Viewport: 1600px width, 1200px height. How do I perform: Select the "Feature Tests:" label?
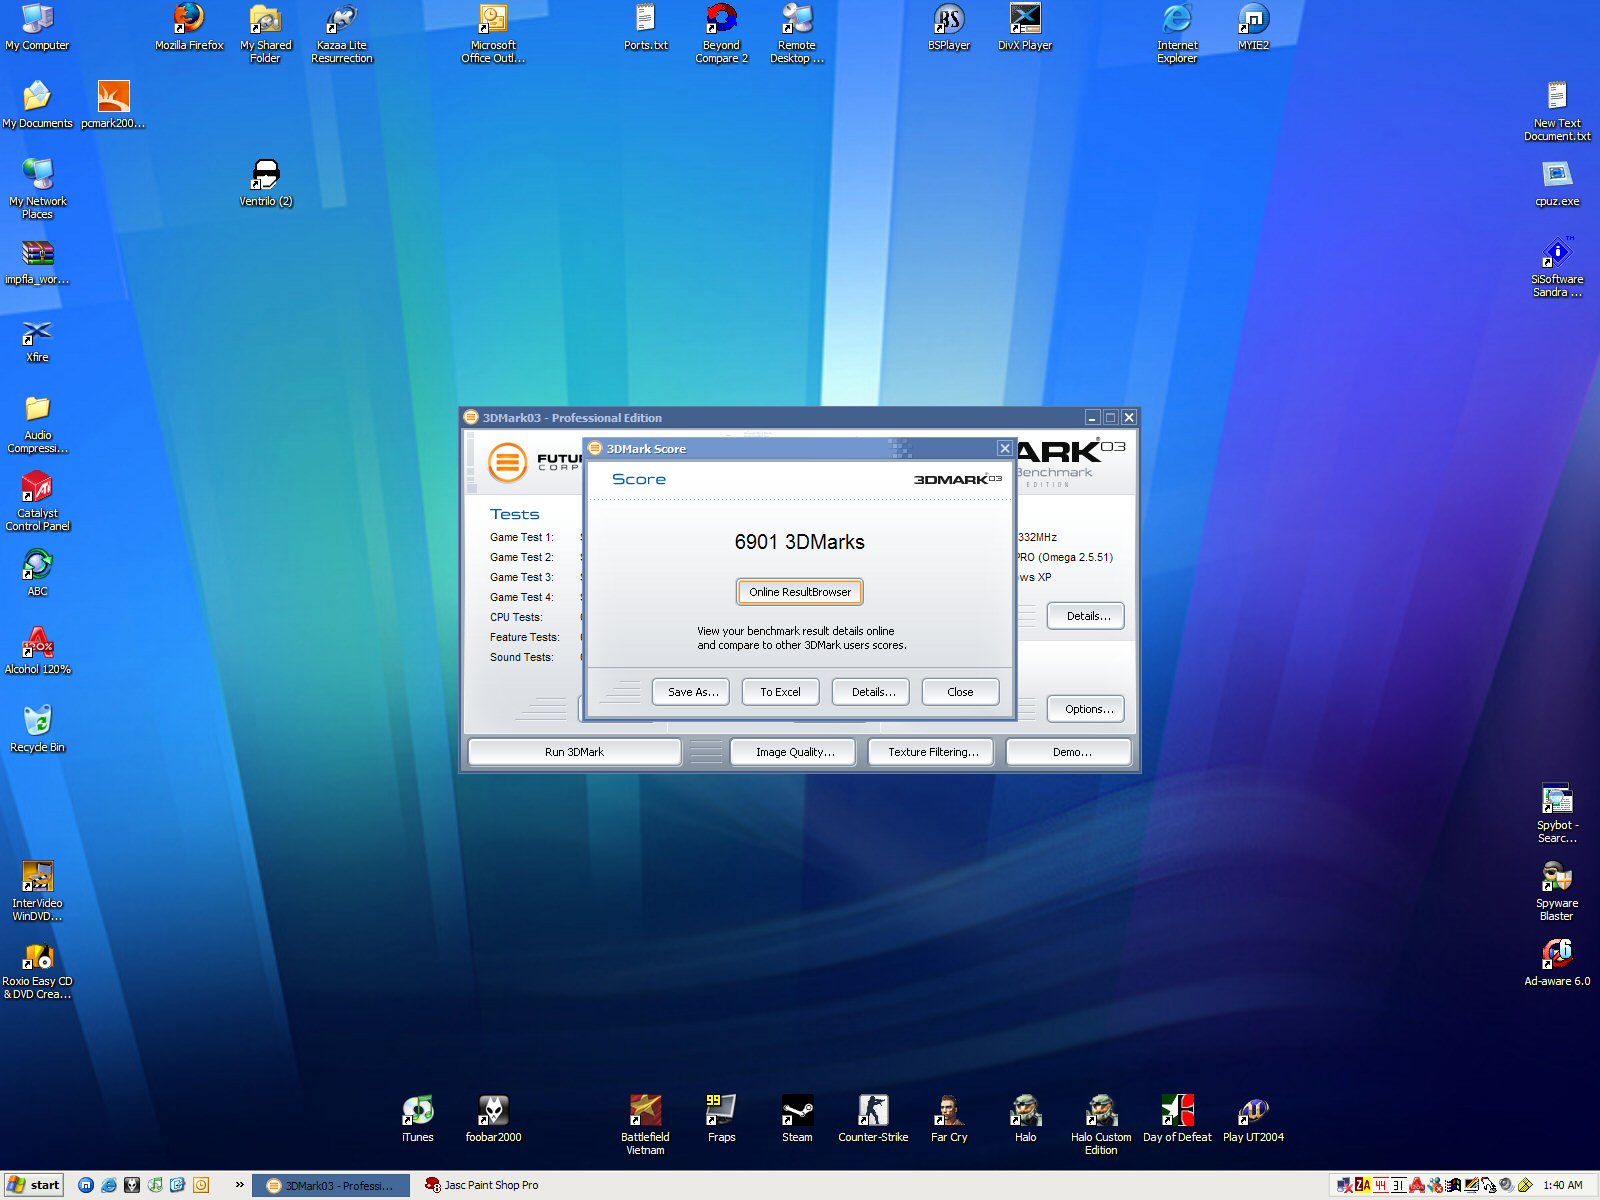(x=524, y=637)
